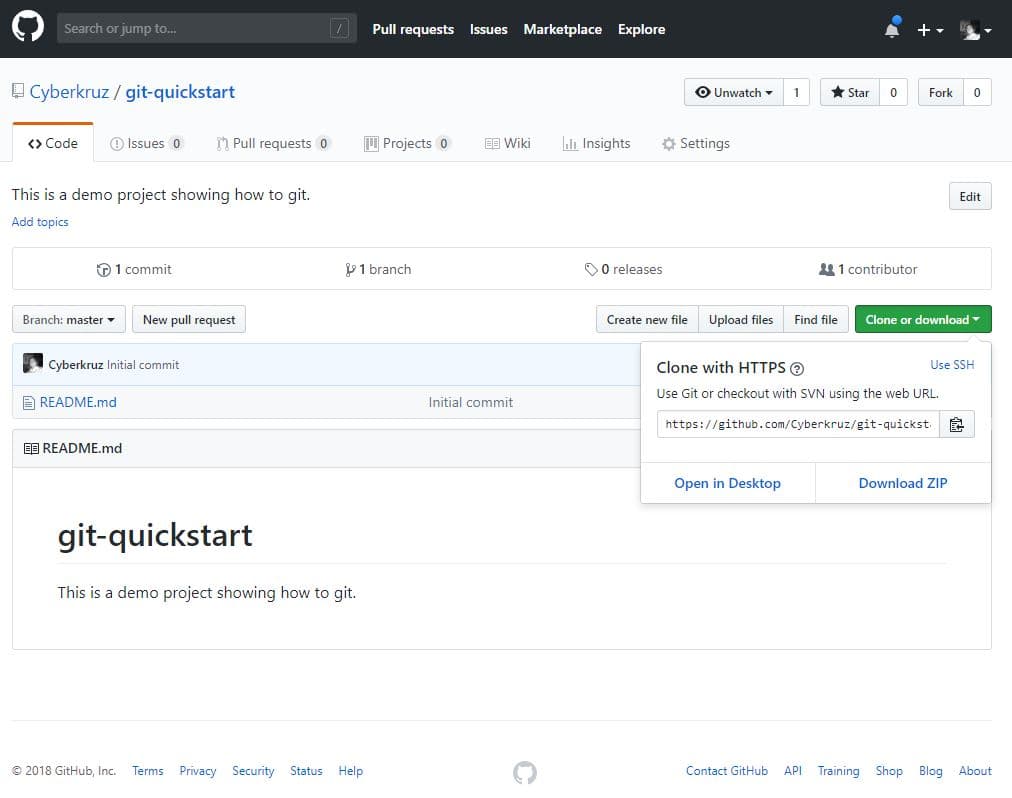
Task: Open README.md file in file list
Action: tap(78, 402)
